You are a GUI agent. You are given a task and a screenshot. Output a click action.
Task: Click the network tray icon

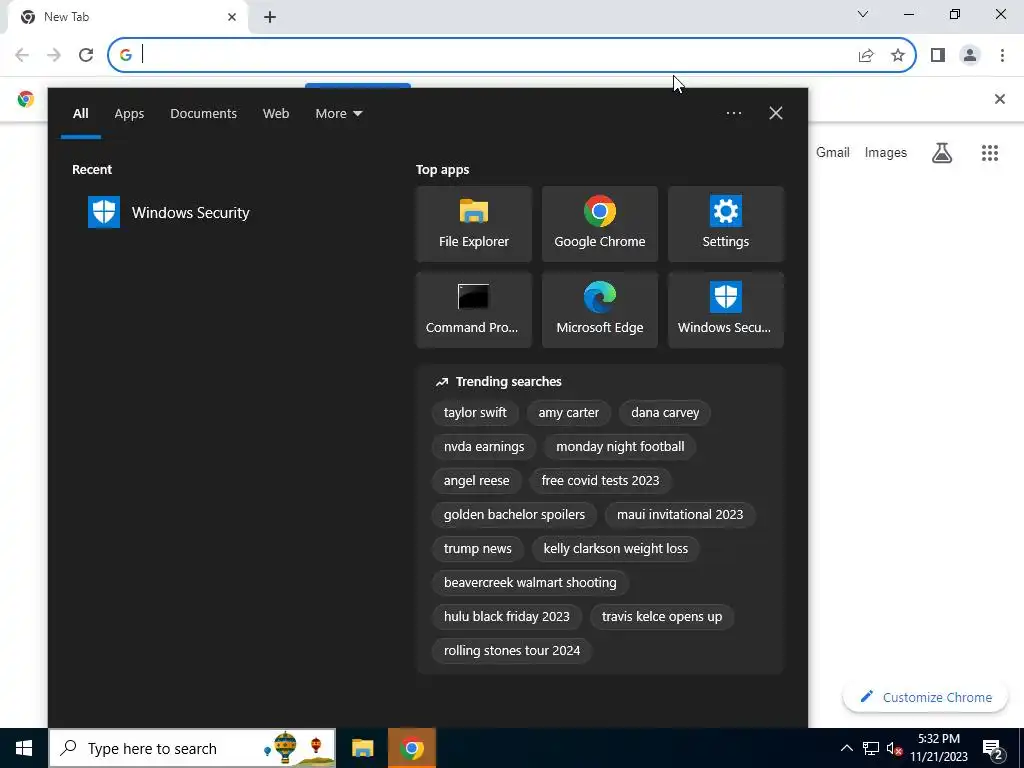click(871, 748)
